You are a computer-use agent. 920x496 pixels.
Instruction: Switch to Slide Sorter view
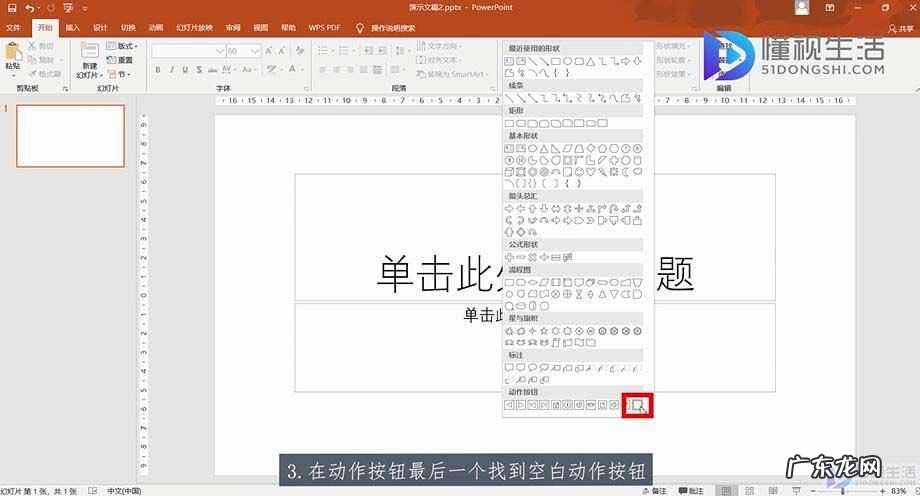coord(749,491)
